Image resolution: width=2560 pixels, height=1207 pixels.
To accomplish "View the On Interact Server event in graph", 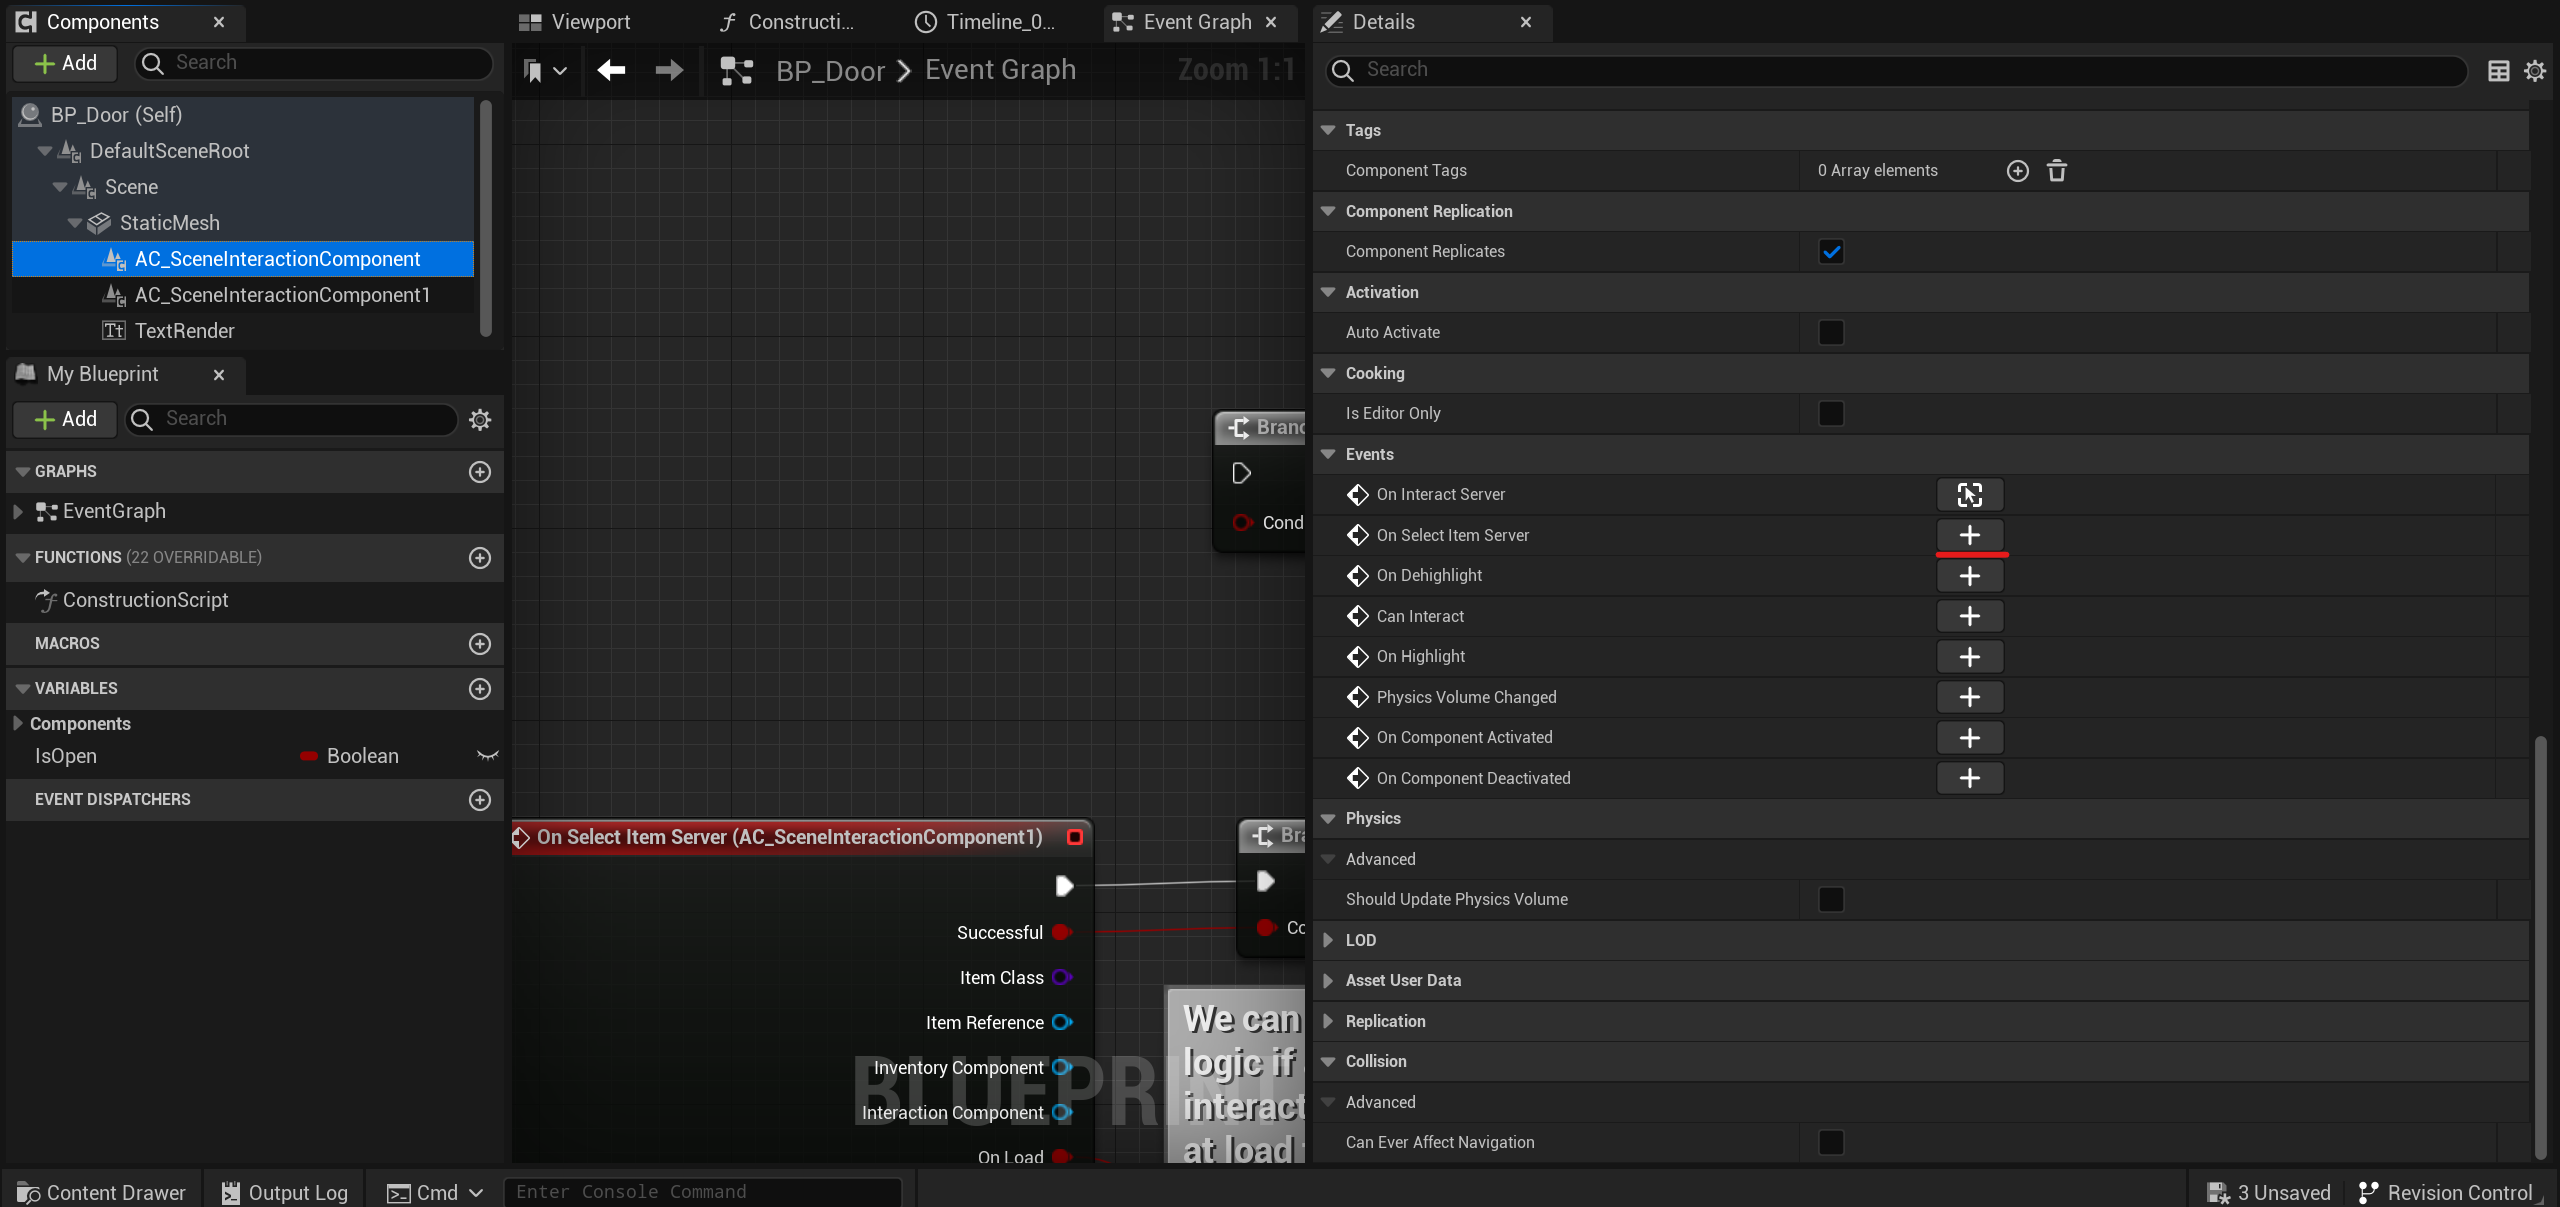I will coord(1970,495).
